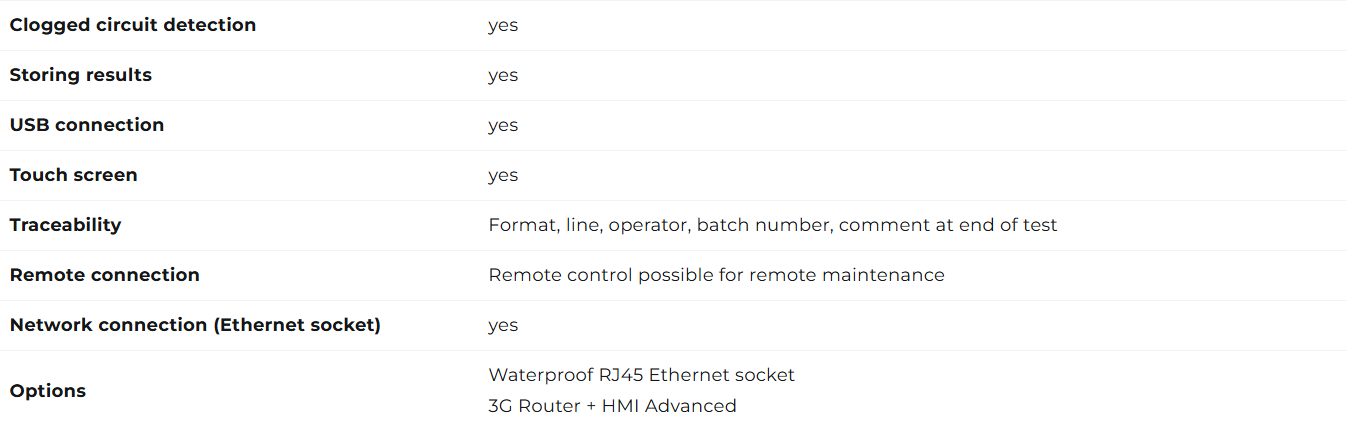The height and width of the screenshot is (430, 1347).
Task: Click the "Network connection (Ethernet socket)" label
Action: [196, 325]
